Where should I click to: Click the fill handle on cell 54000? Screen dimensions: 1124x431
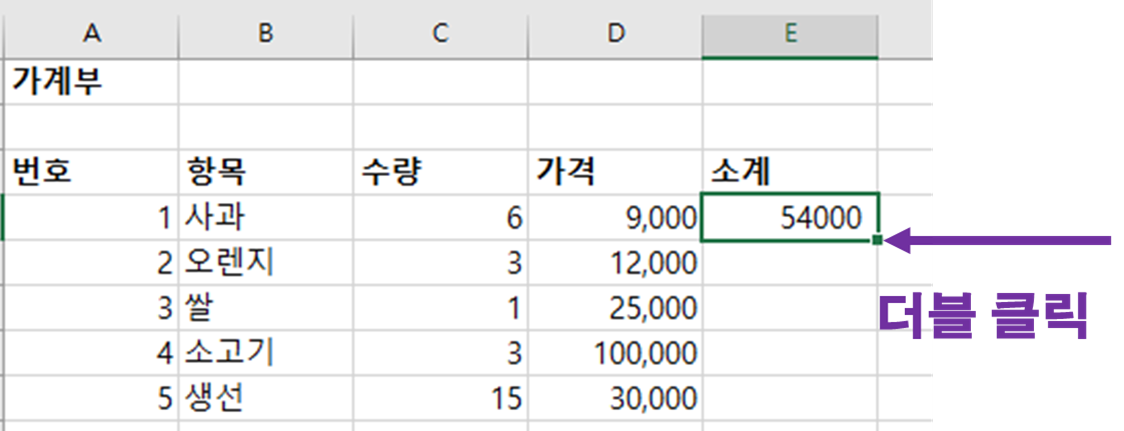(x=877, y=240)
